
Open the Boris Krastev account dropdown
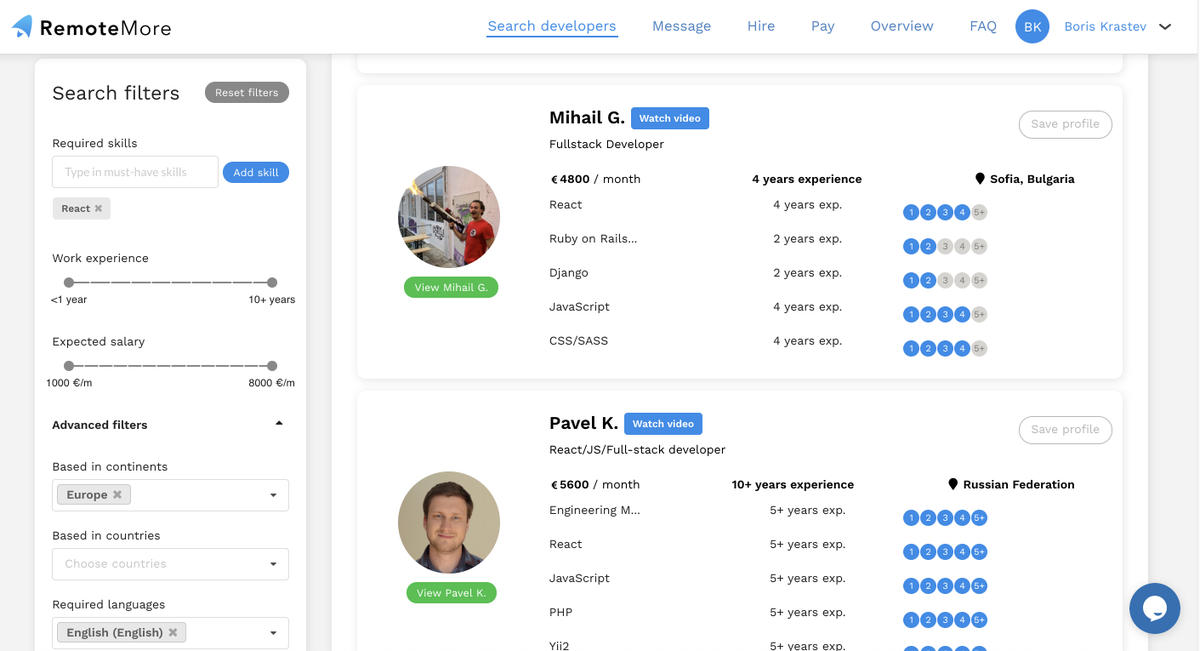(1165, 27)
